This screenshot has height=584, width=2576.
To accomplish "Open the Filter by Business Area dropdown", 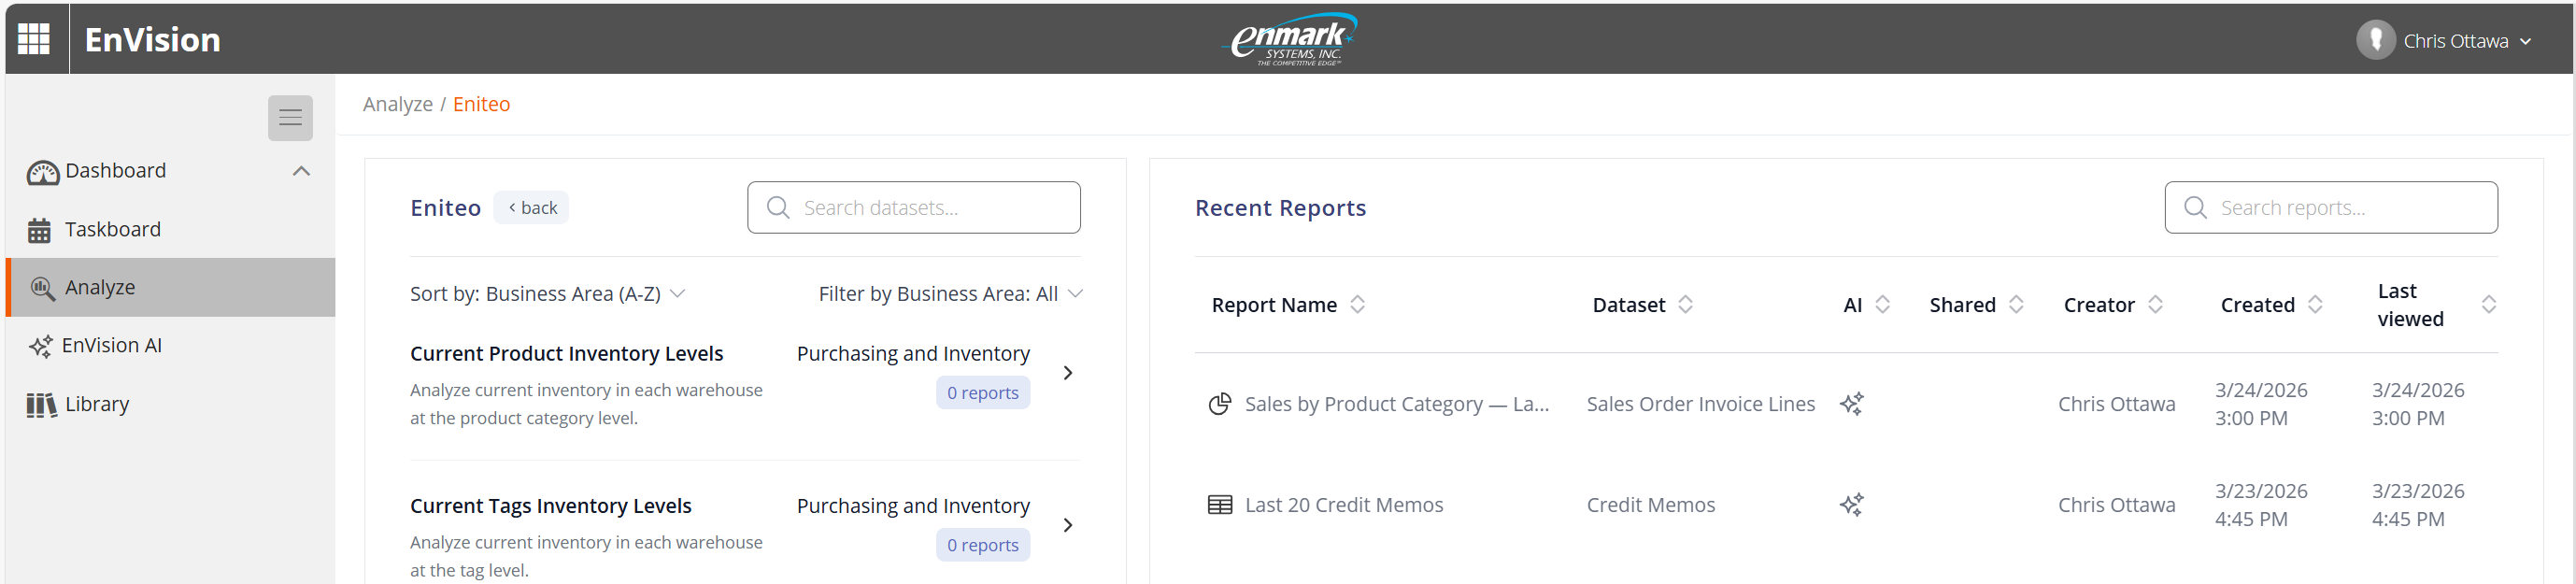I will [x=950, y=294].
